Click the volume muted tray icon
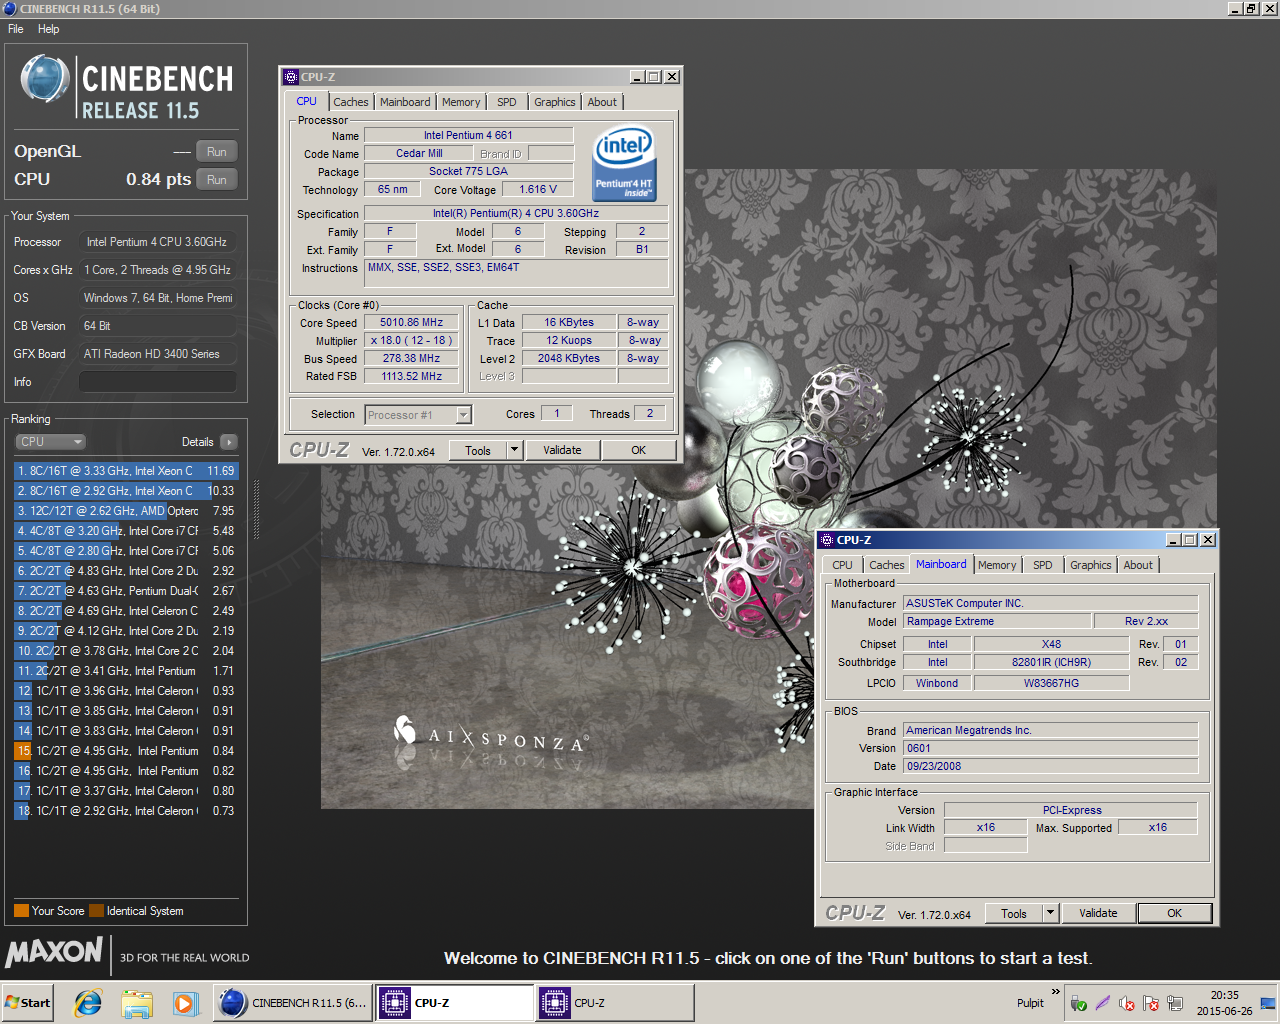Image resolution: width=1280 pixels, height=1024 pixels. click(x=1127, y=1003)
